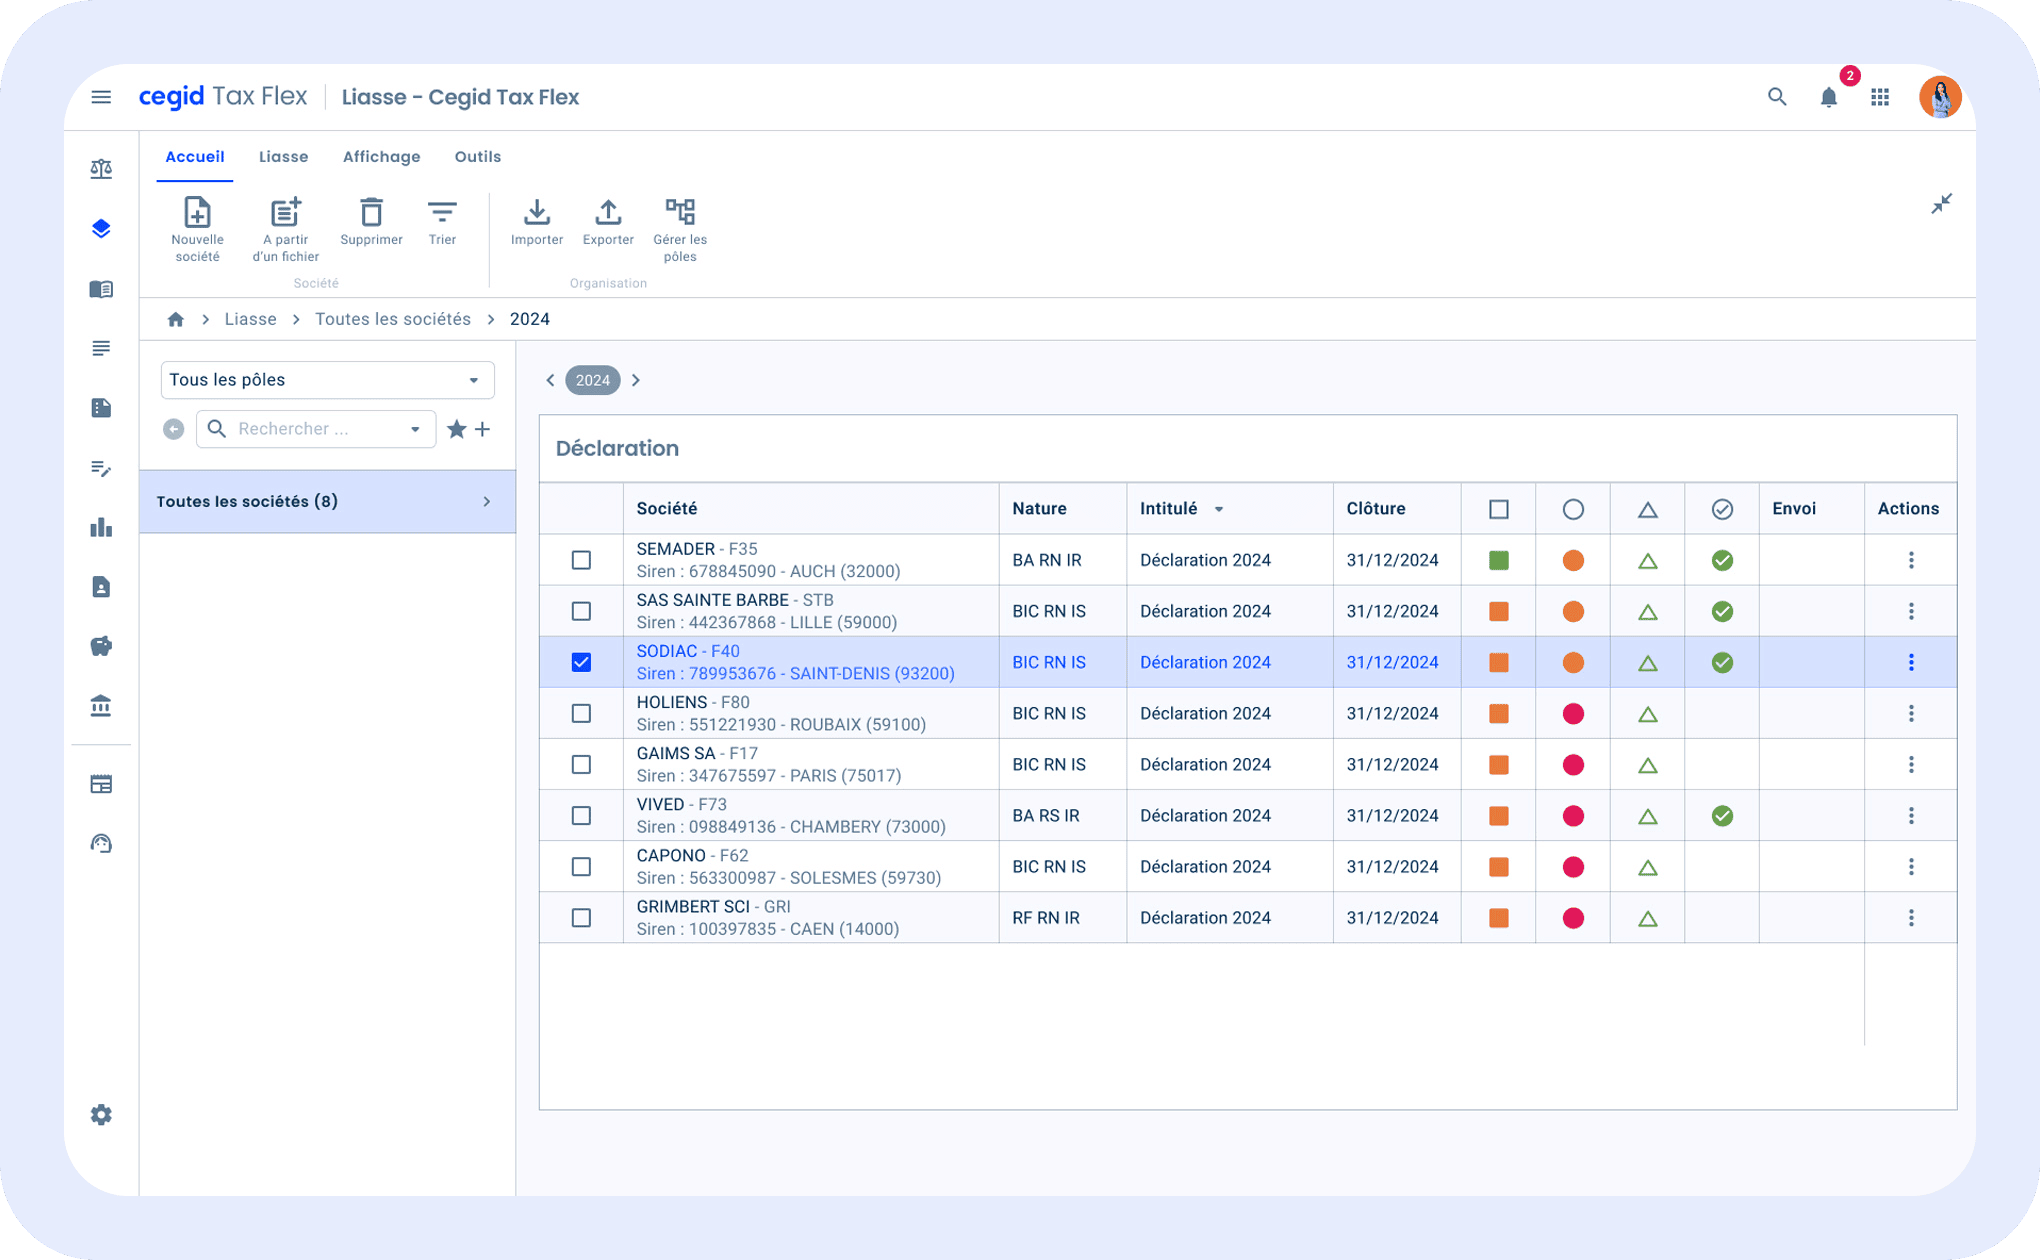
Task: Click A partir d'un fichier icon
Action: click(285, 213)
